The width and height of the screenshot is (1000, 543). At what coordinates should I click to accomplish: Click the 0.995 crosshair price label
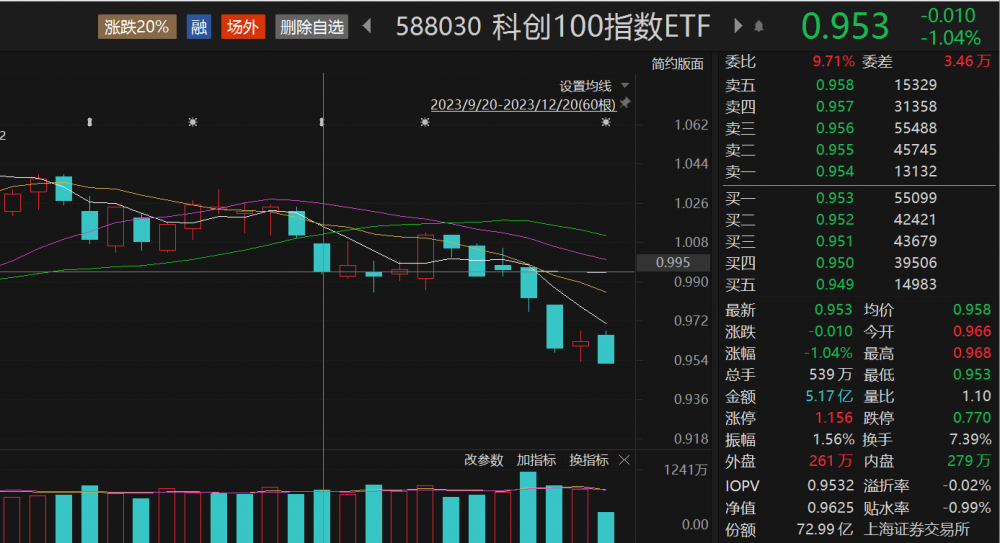coord(673,262)
